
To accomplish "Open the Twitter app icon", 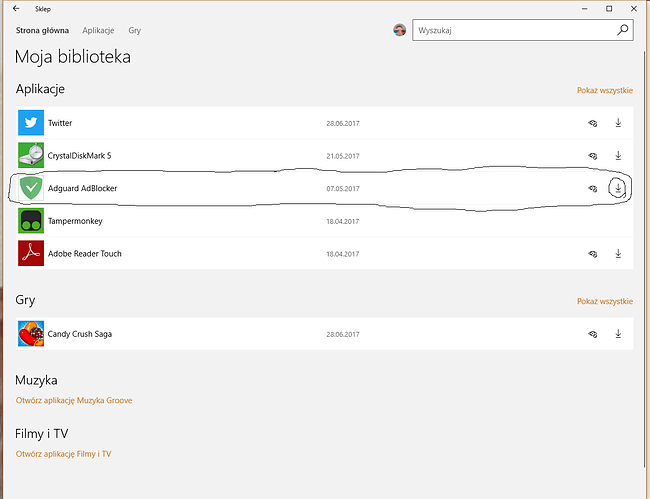I will (31, 123).
